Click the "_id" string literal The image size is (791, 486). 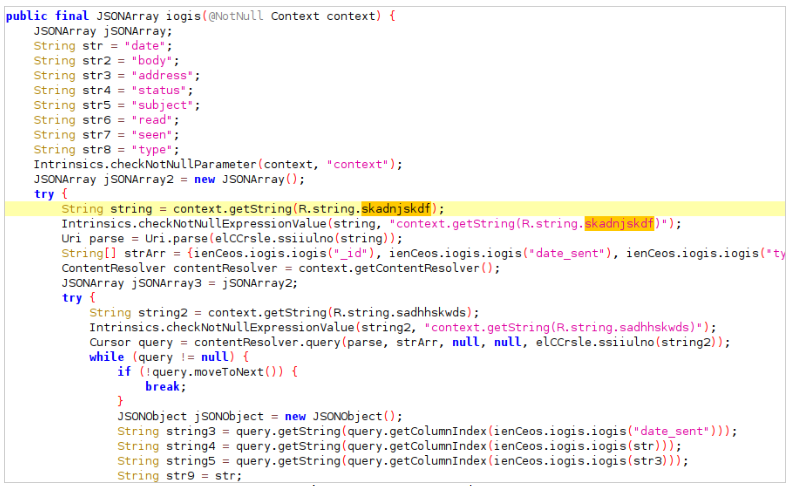pyautogui.click(x=351, y=253)
